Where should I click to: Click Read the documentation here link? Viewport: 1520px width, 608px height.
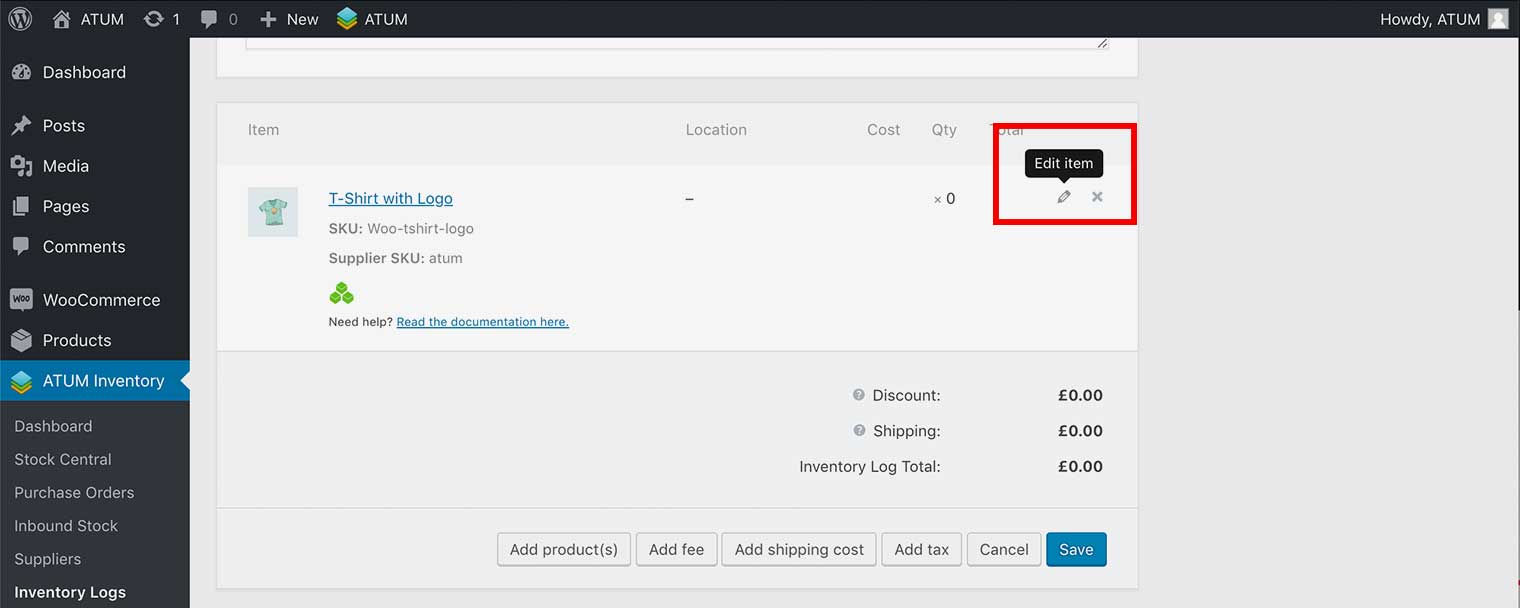pyautogui.click(x=482, y=322)
